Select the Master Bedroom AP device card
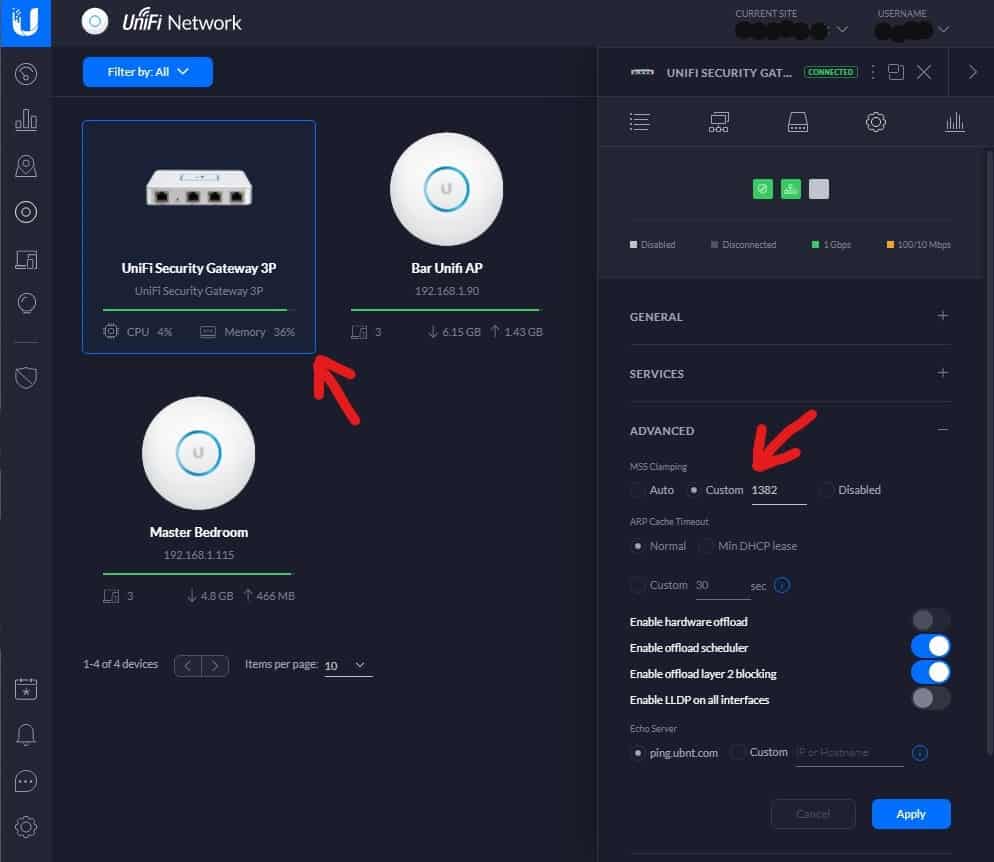This screenshot has height=862, width=994. 198,501
